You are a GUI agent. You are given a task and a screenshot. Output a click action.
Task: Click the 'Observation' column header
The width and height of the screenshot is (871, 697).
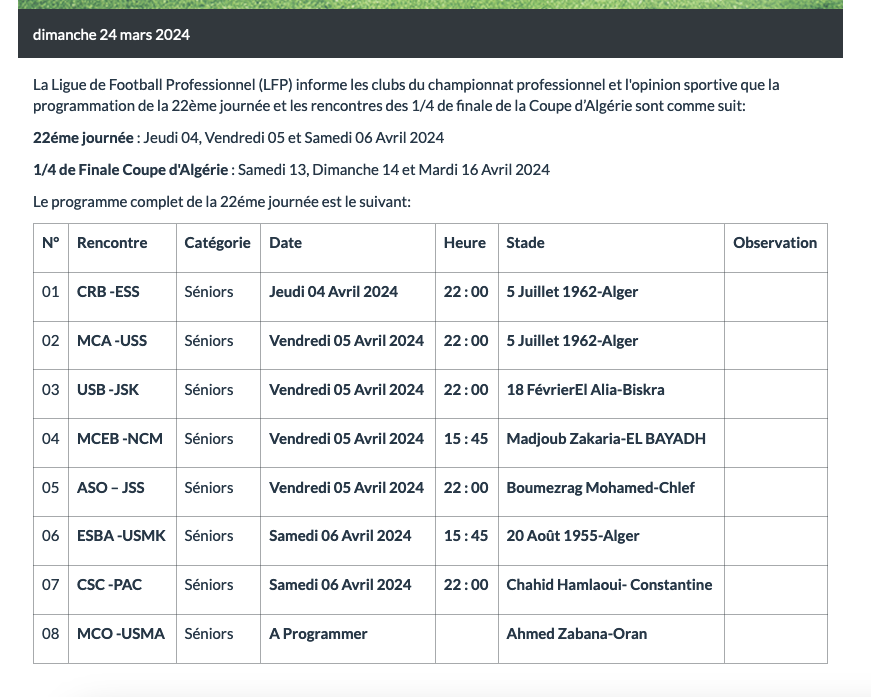coord(775,243)
